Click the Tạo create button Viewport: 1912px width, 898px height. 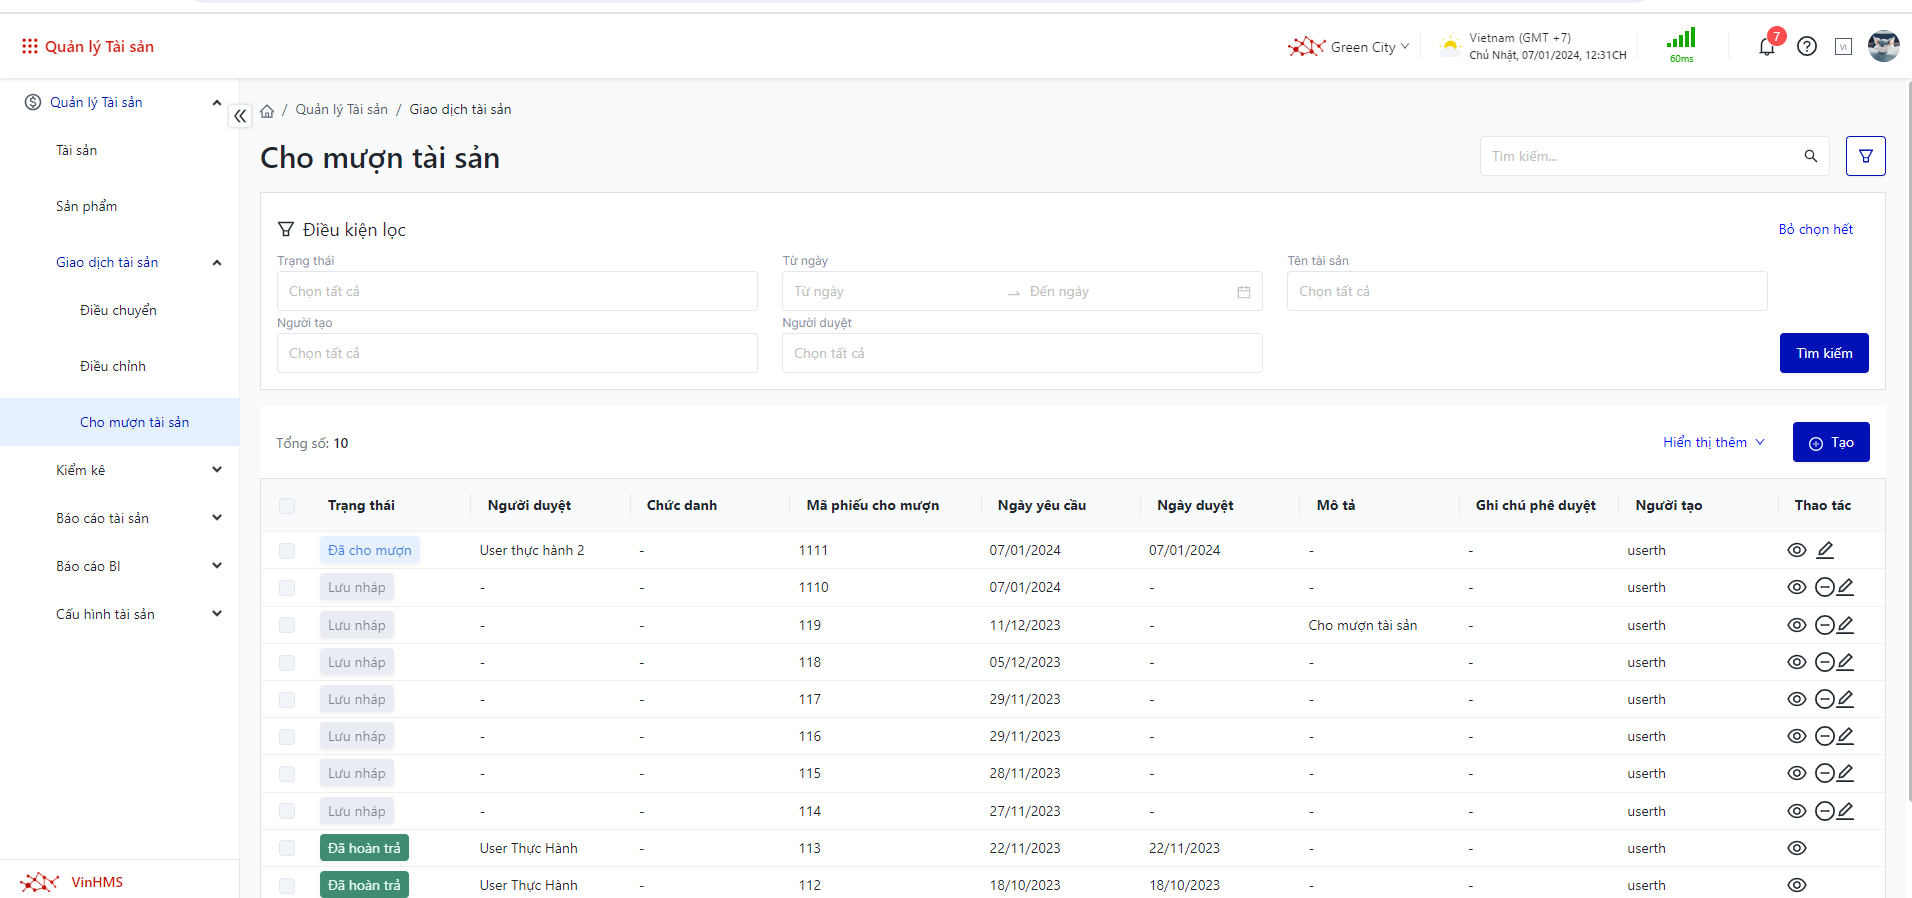point(1830,442)
